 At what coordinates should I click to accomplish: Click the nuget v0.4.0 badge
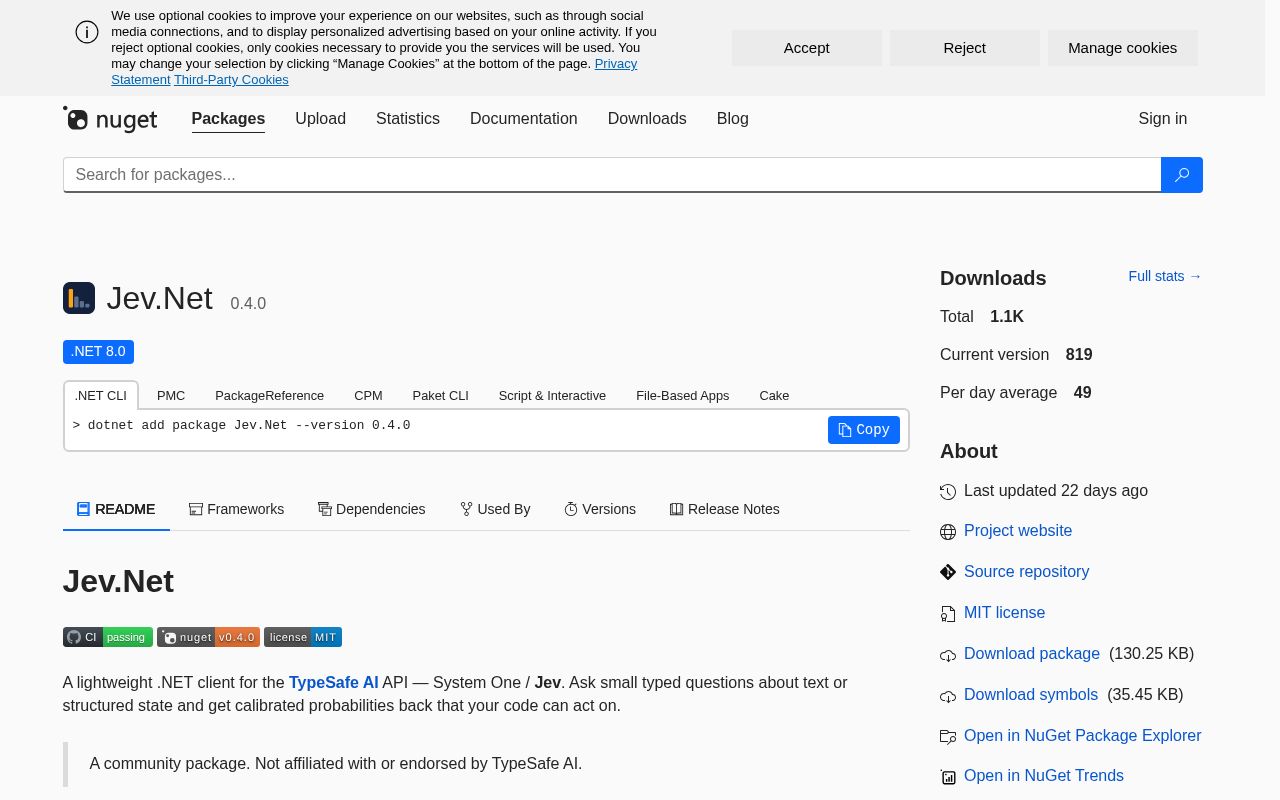pyautogui.click(x=208, y=637)
